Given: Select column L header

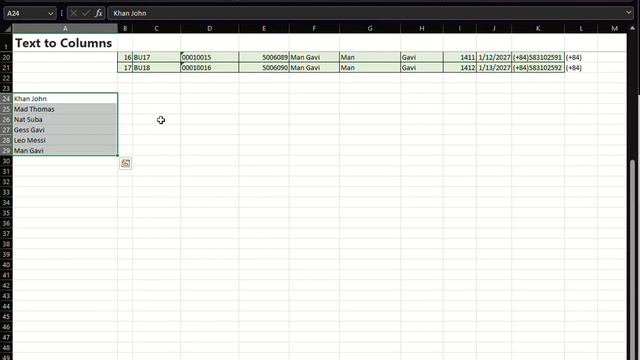Looking at the screenshot, I should [581, 28].
